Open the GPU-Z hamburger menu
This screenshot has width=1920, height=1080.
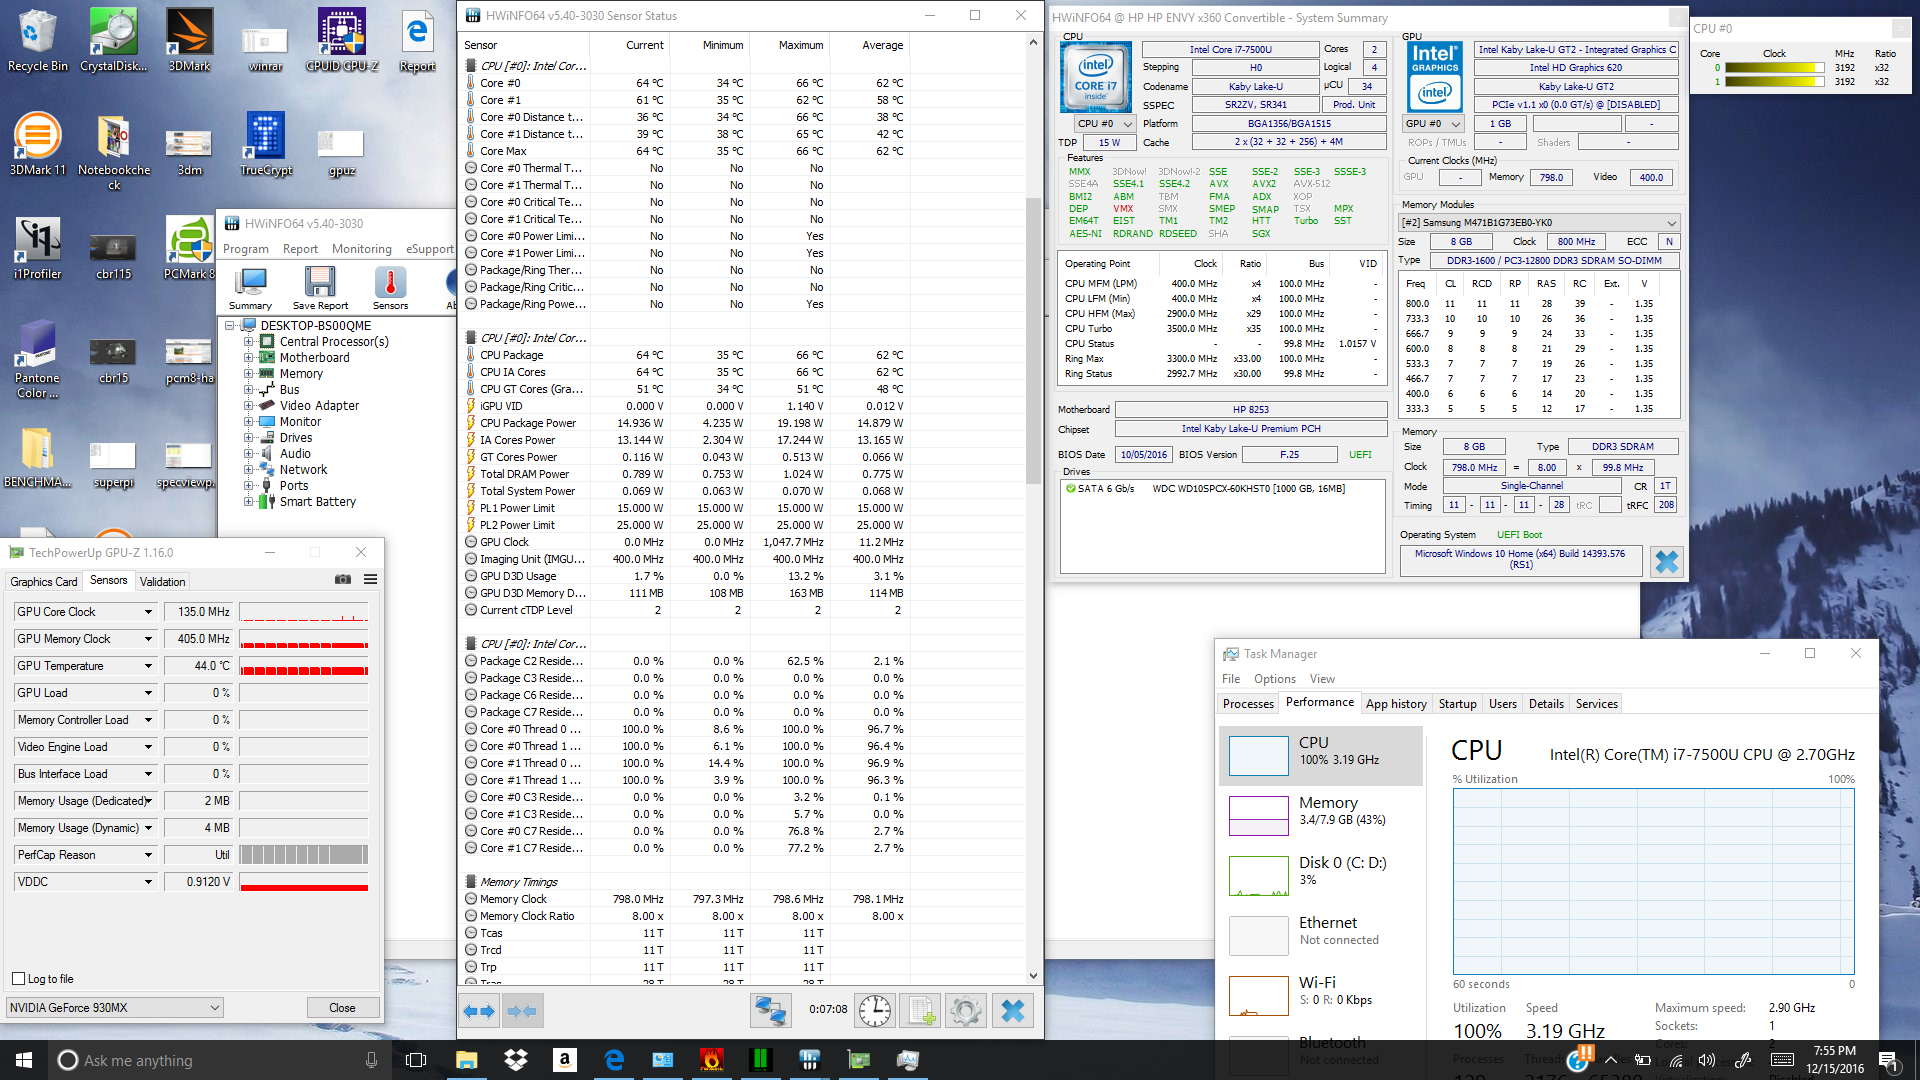[370, 580]
